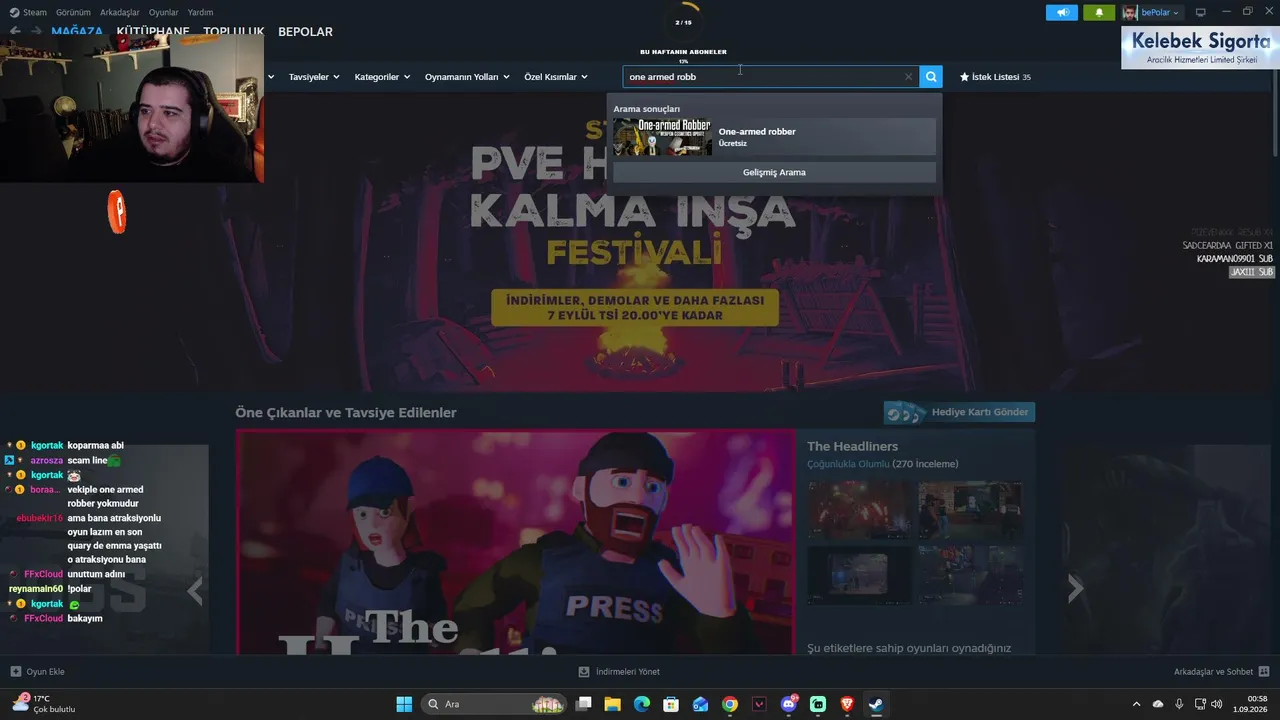Screen dimensions: 1280x720
Task: Expand the Oynamanın Yolları dropdown
Action: tap(467, 77)
